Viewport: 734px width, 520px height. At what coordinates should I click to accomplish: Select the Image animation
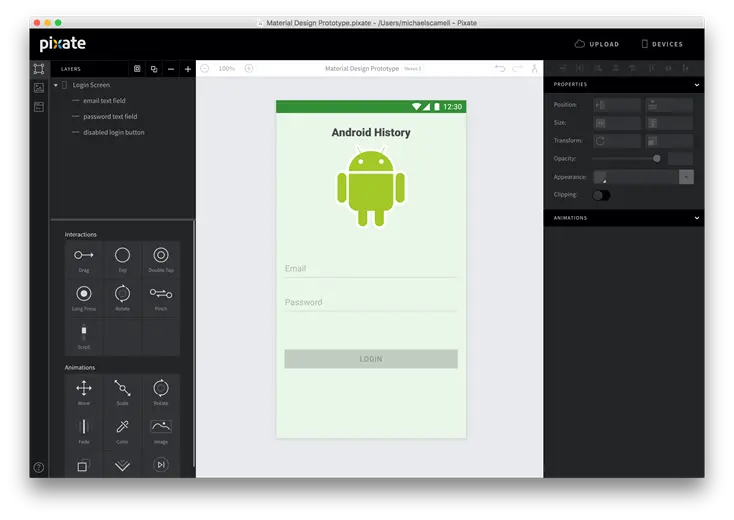pos(161,431)
